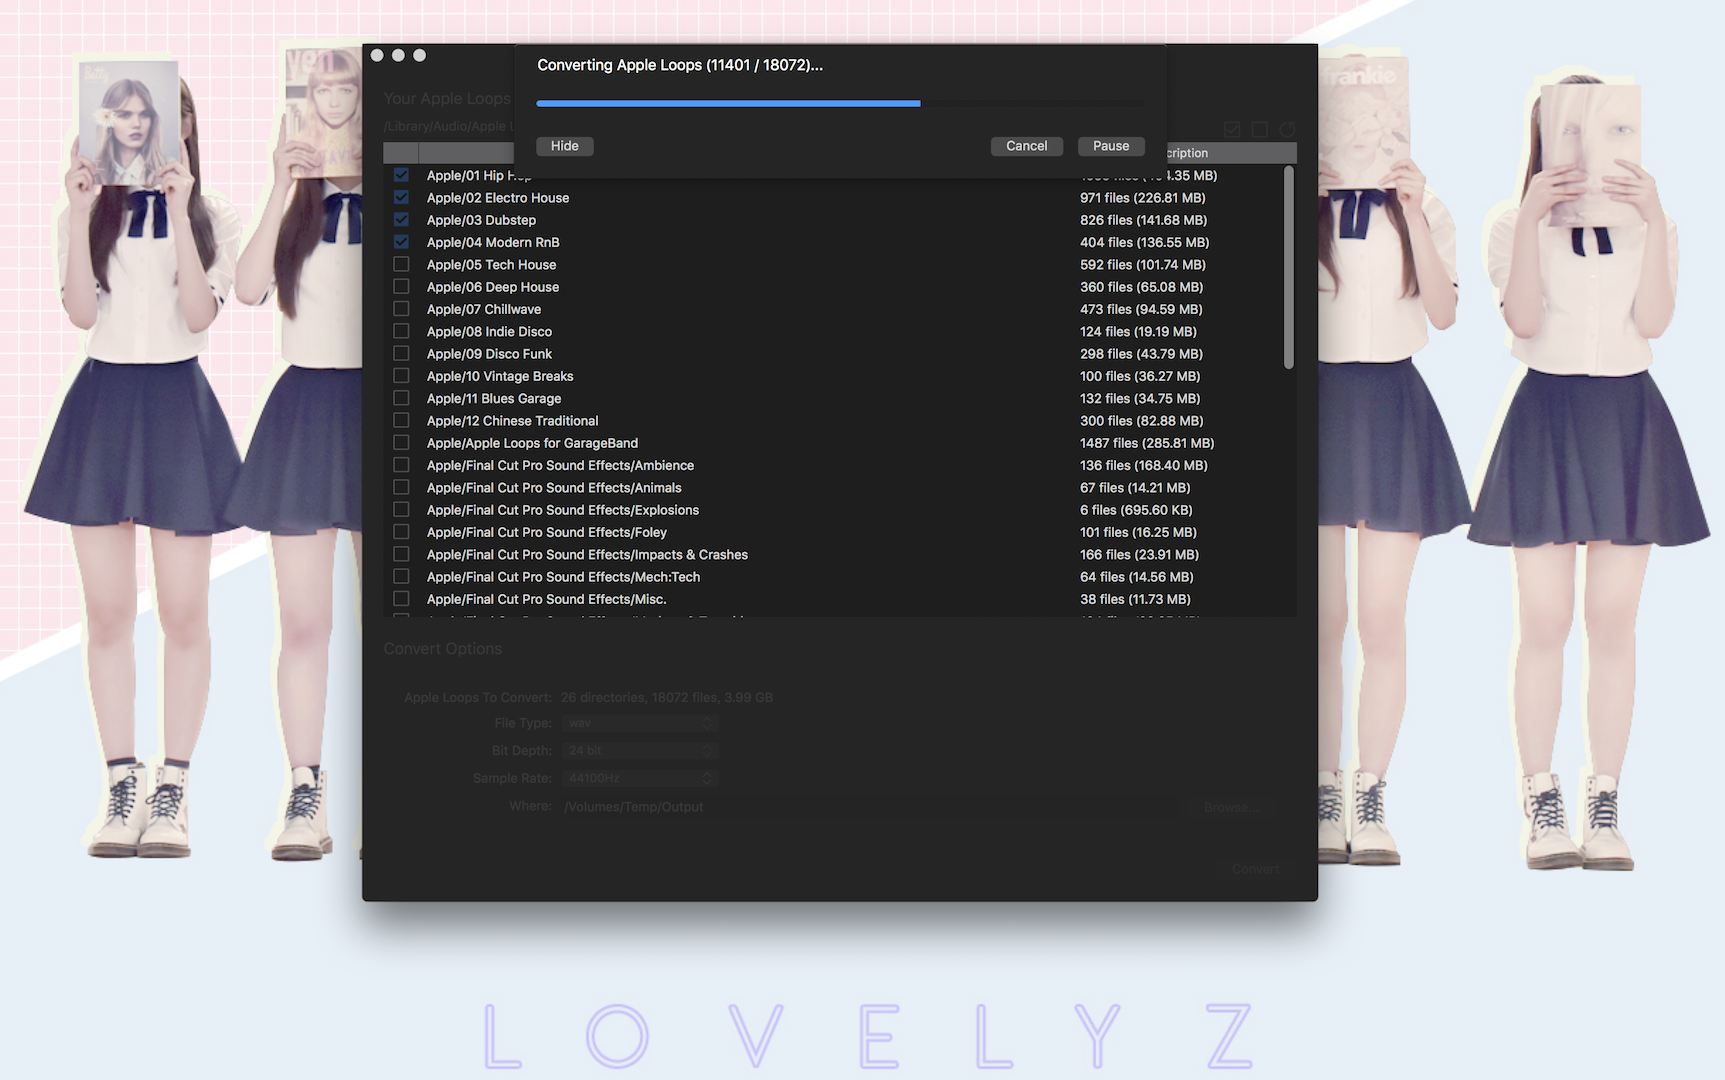Image resolution: width=1725 pixels, height=1080 pixels.
Task: Select Final Cut Pro Sound Effects/Explosions checkbox
Action: (x=401, y=510)
